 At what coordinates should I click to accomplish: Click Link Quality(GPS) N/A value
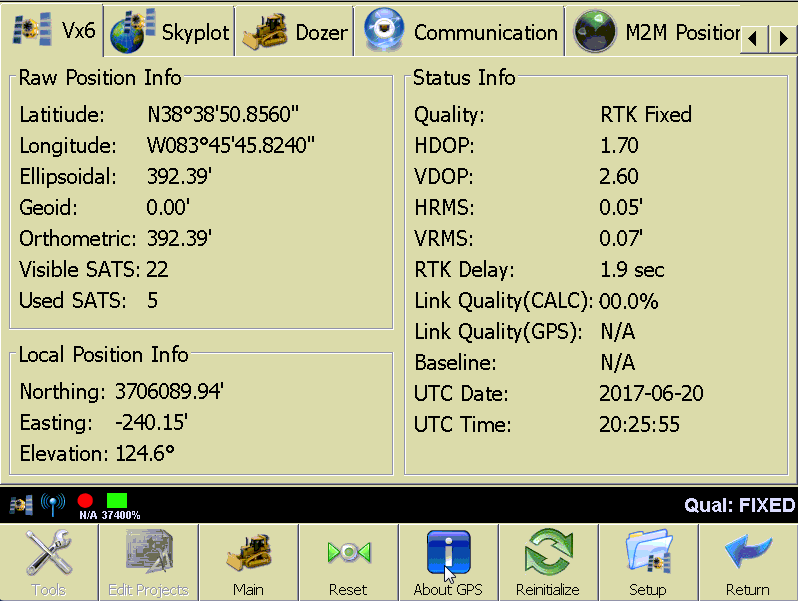[x=618, y=332]
